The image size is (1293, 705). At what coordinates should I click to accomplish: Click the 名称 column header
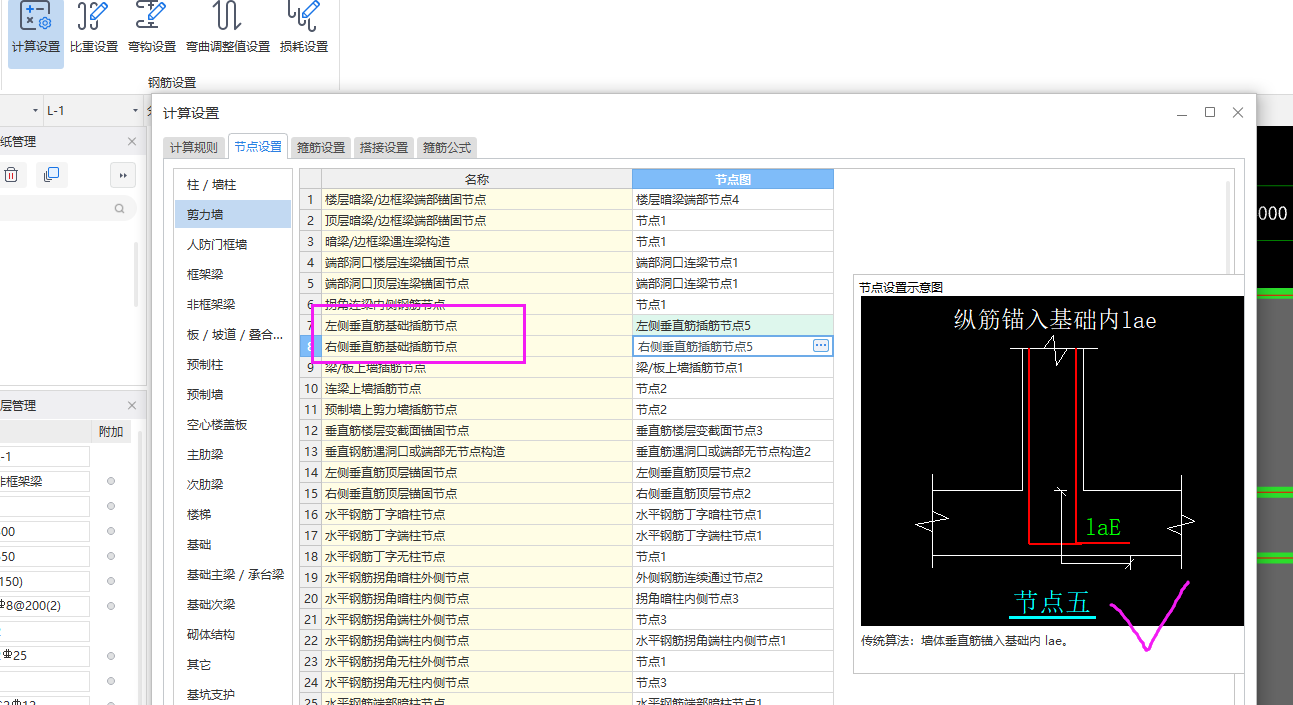[476, 179]
